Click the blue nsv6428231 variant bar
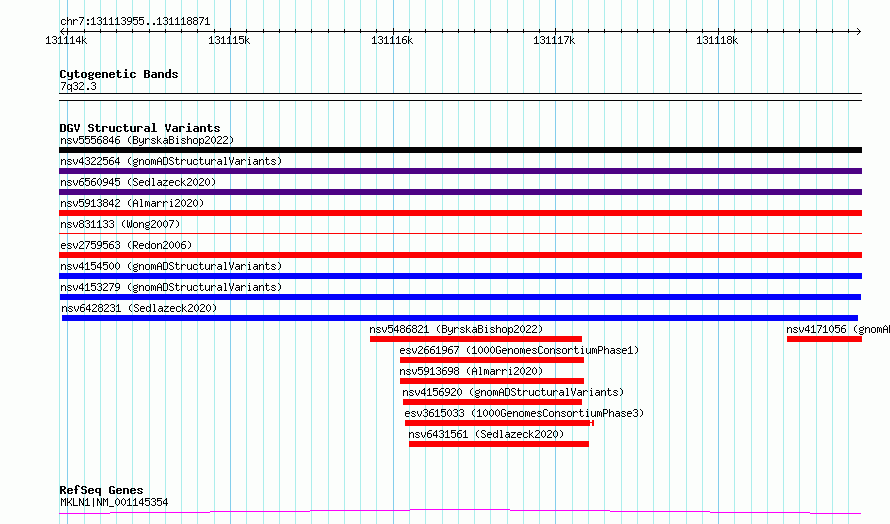This screenshot has height=524, width=890. (460, 318)
